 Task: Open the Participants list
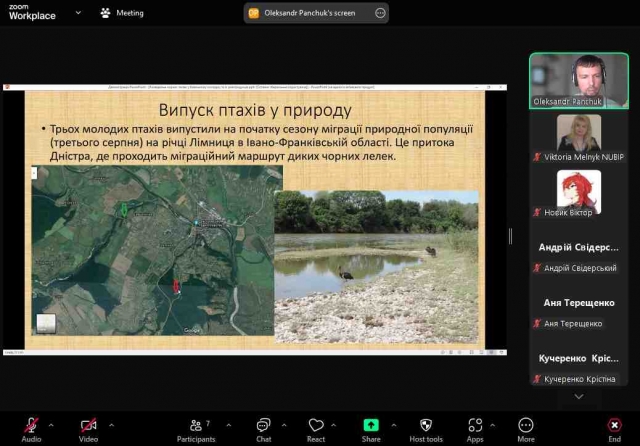[x=196, y=426]
